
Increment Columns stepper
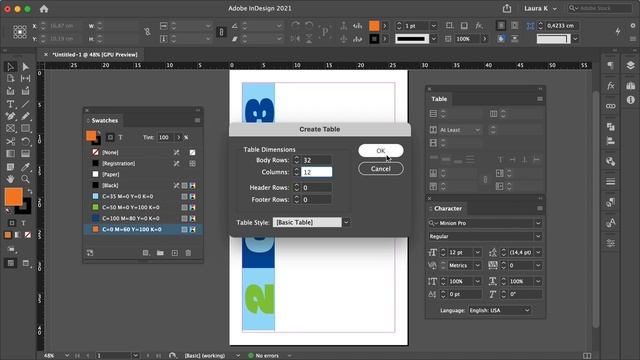pyautogui.click(x=297, y=170)
